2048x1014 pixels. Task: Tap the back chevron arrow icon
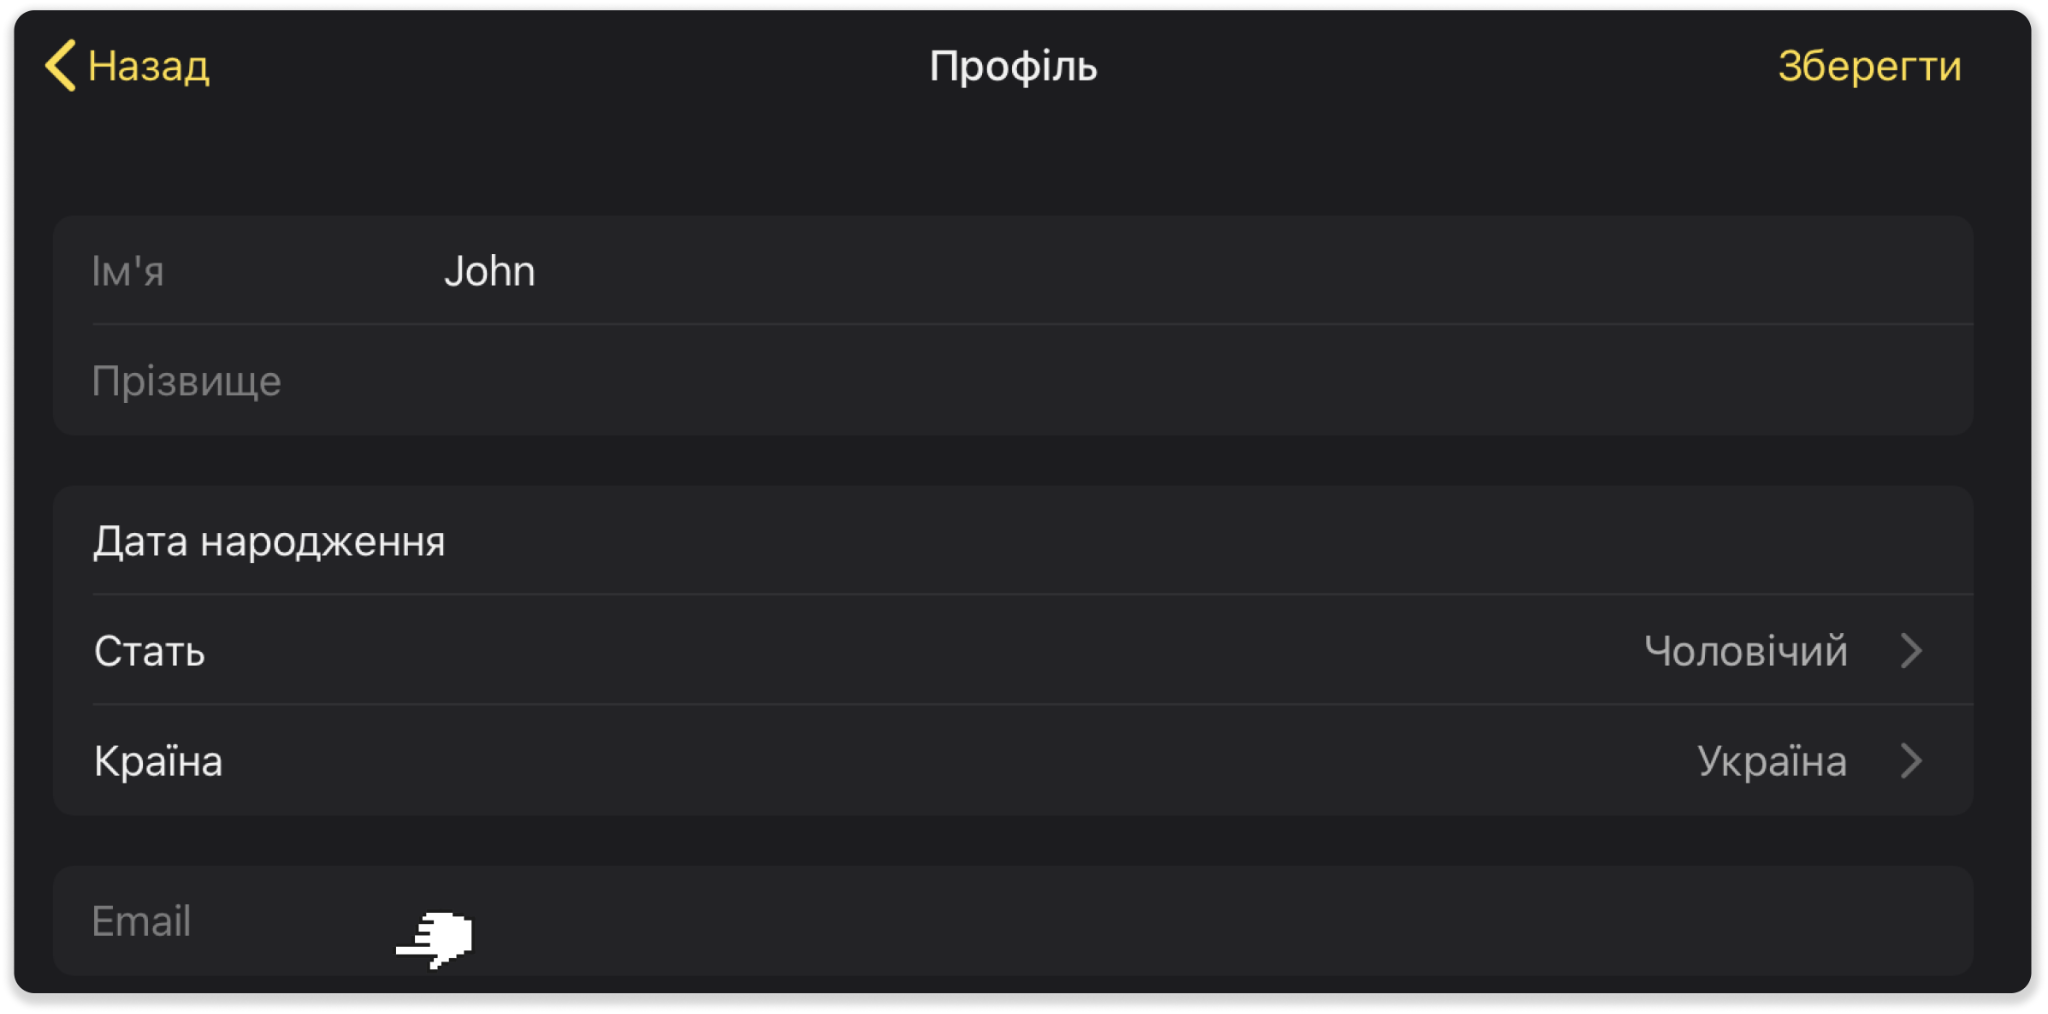point(61,66)
